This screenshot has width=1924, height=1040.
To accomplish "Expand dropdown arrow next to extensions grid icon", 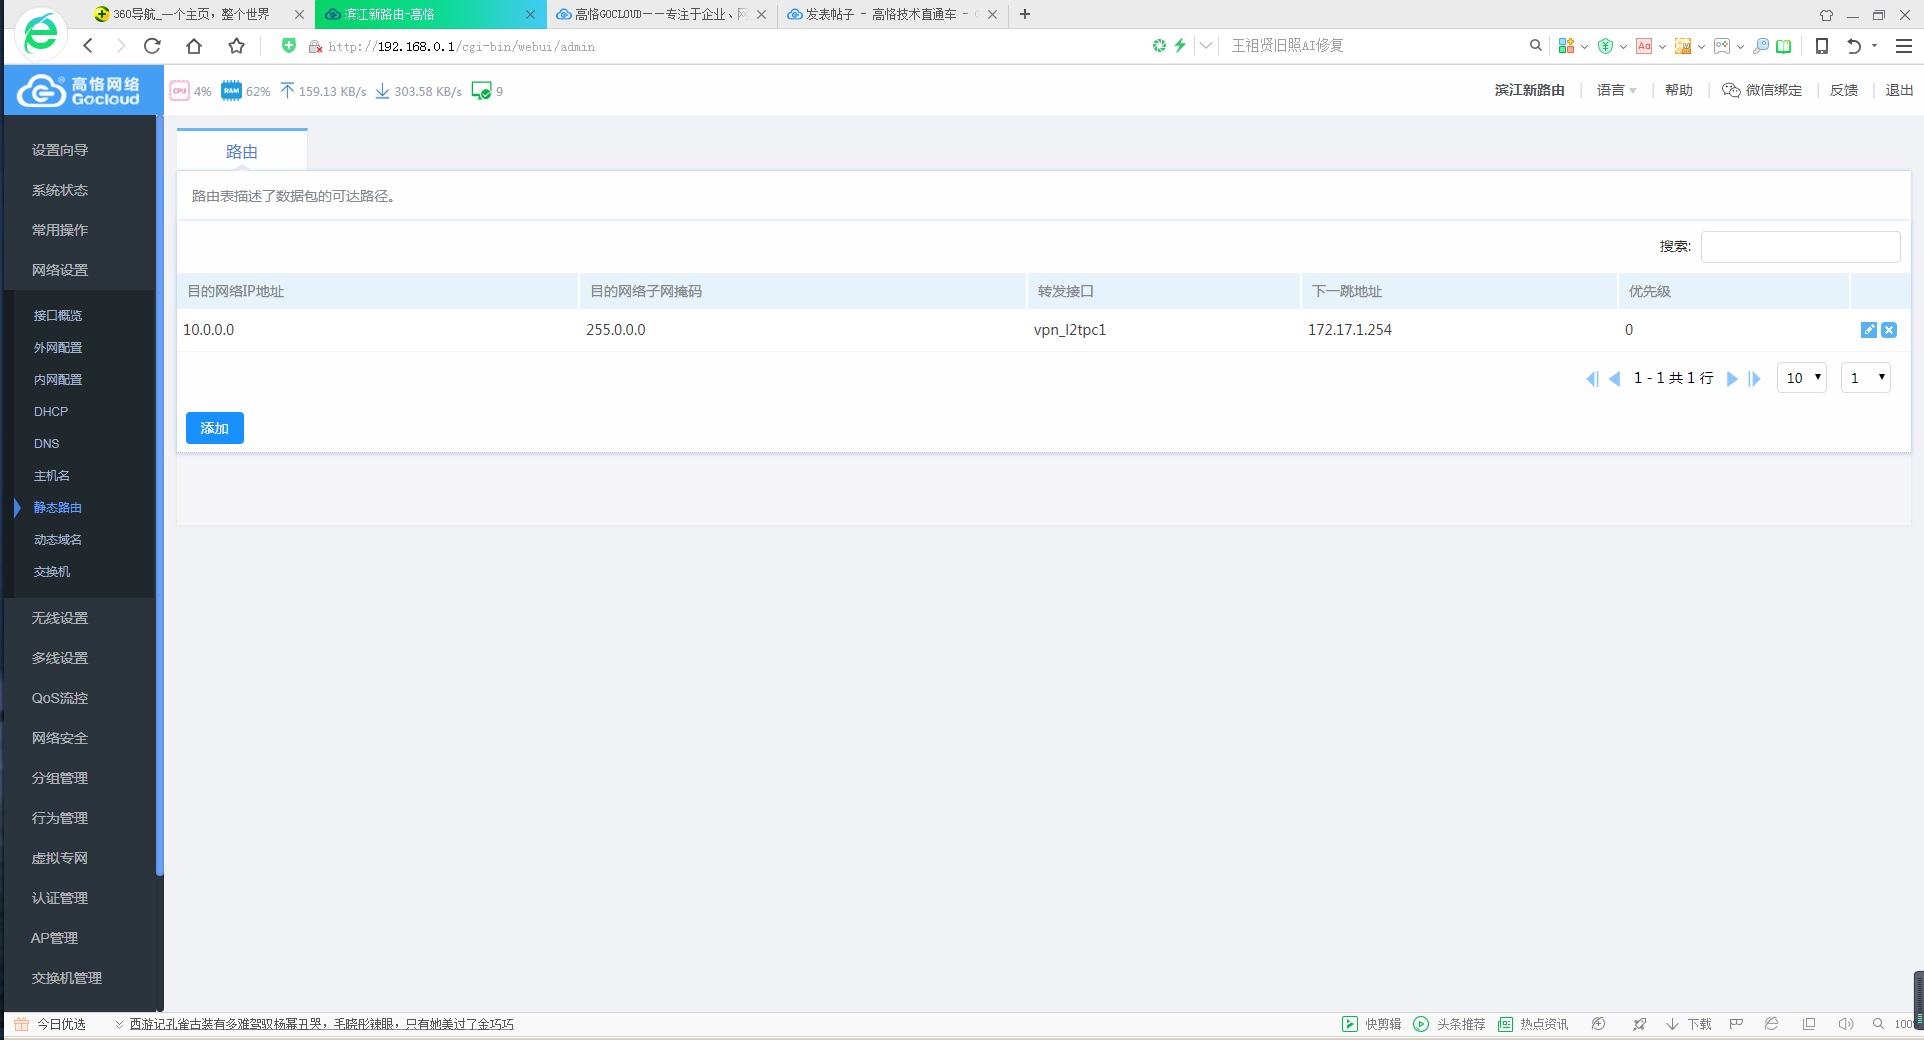I will tap(1584, 46).
